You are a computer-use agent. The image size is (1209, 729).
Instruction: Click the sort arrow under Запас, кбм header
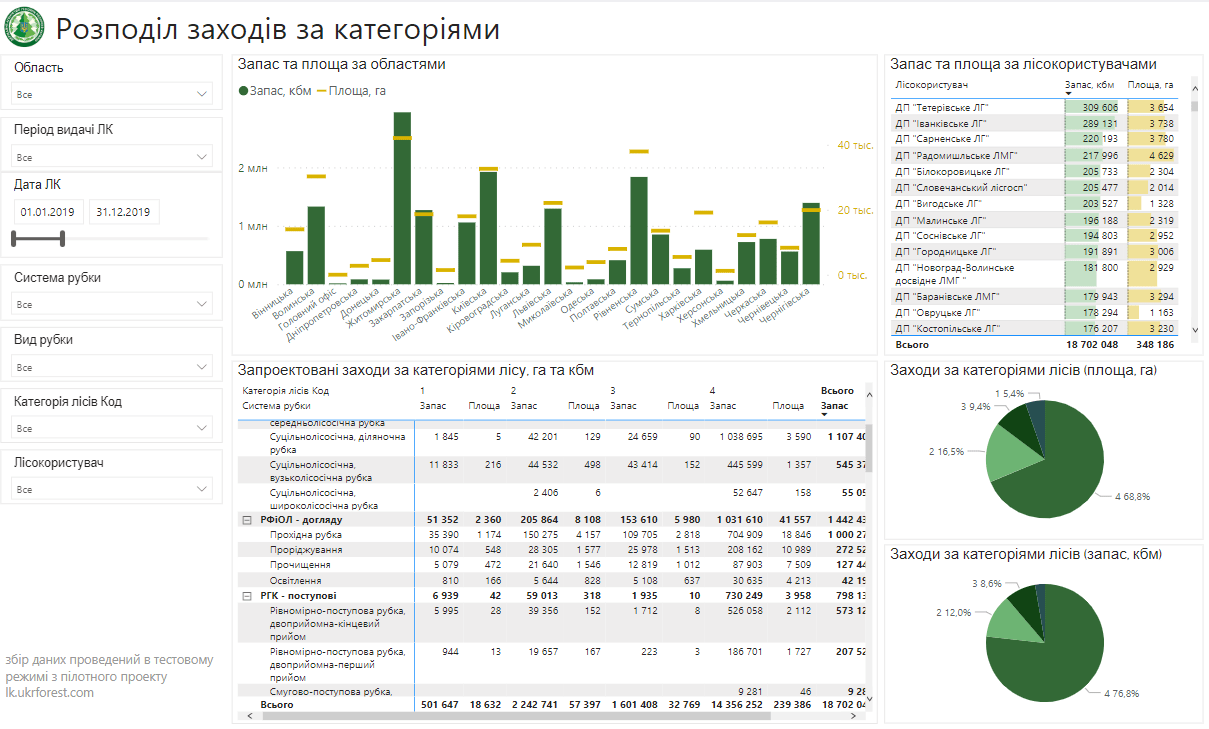(1069, 94)
